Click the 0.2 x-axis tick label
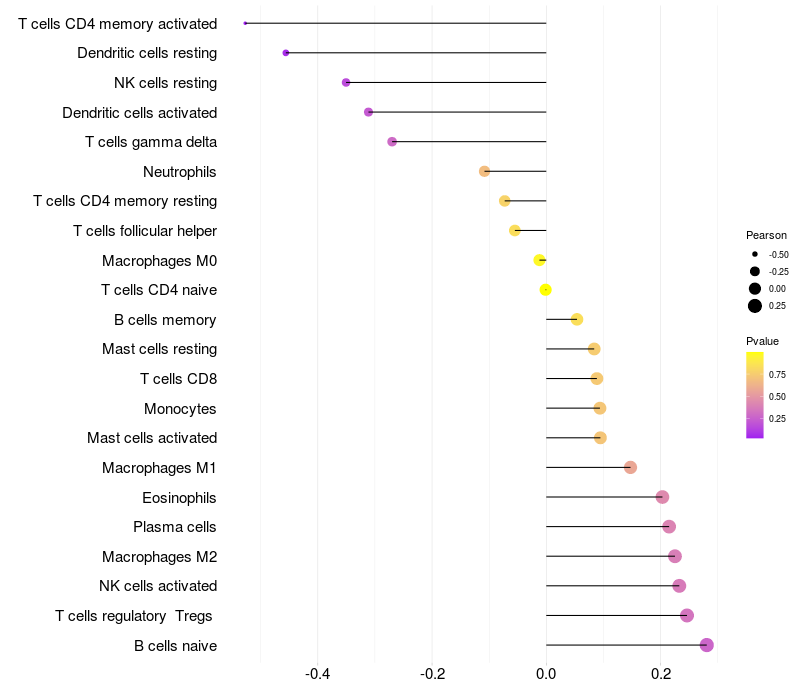 click(660, 674)
